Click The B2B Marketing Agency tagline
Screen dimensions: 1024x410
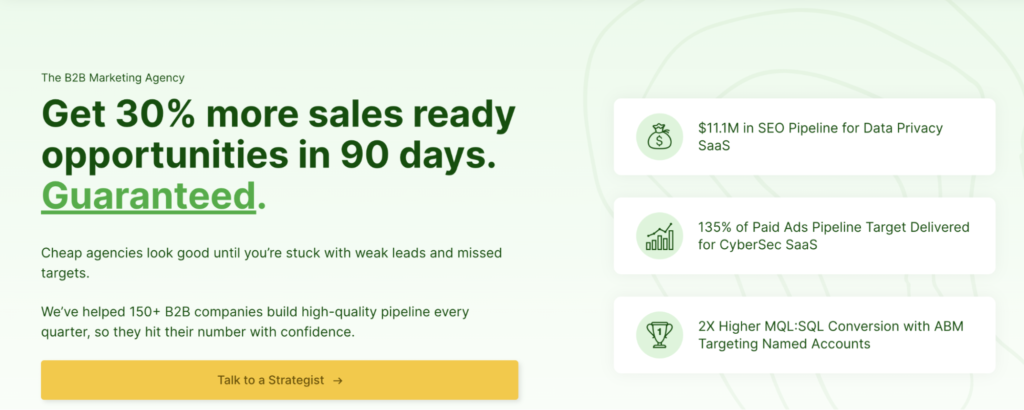[113, 78]
